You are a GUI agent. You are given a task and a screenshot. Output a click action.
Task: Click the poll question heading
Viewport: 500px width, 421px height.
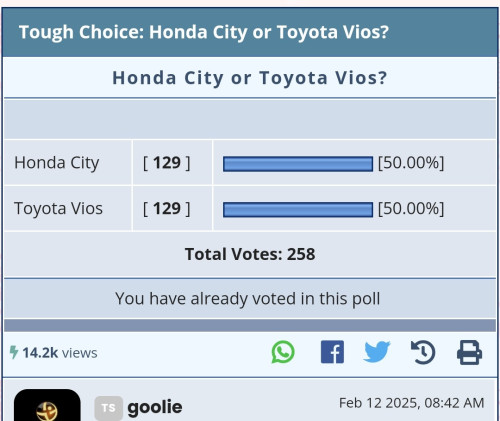[250, 78]
